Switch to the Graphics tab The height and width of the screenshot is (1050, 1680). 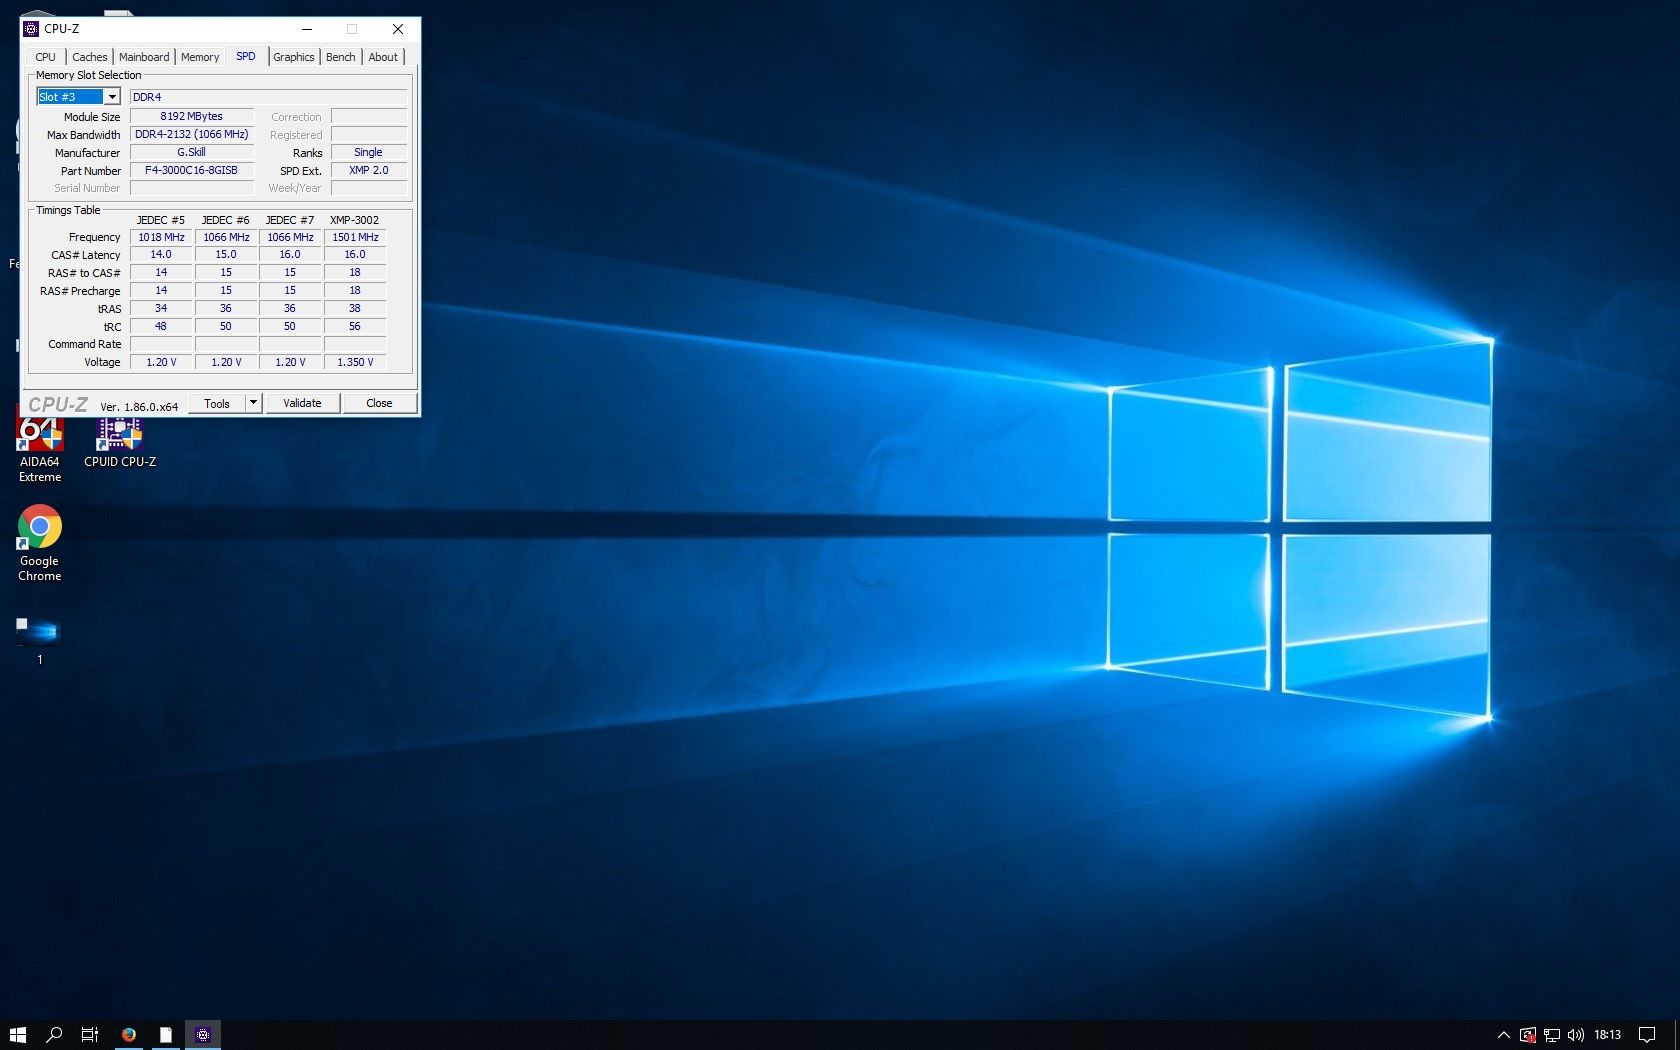(x=294, y=57)
